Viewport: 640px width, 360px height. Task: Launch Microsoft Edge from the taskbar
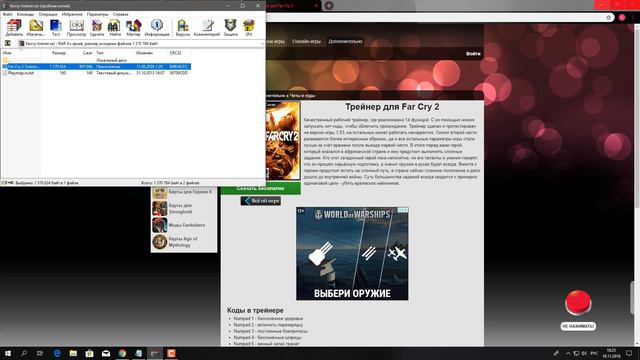(57, 353)
